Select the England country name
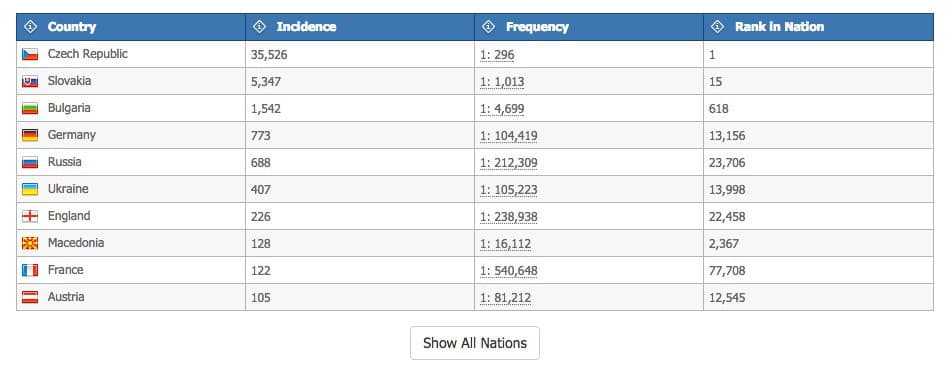The width and height of the screenshot is (950, 372). click(69, 216)
